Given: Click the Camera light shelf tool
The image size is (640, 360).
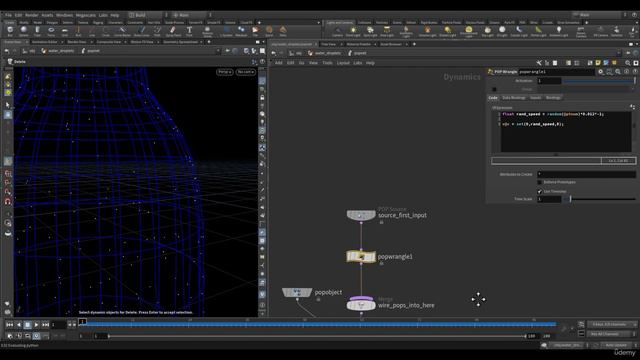Looking at the screenshot, I should coord(338,31).
